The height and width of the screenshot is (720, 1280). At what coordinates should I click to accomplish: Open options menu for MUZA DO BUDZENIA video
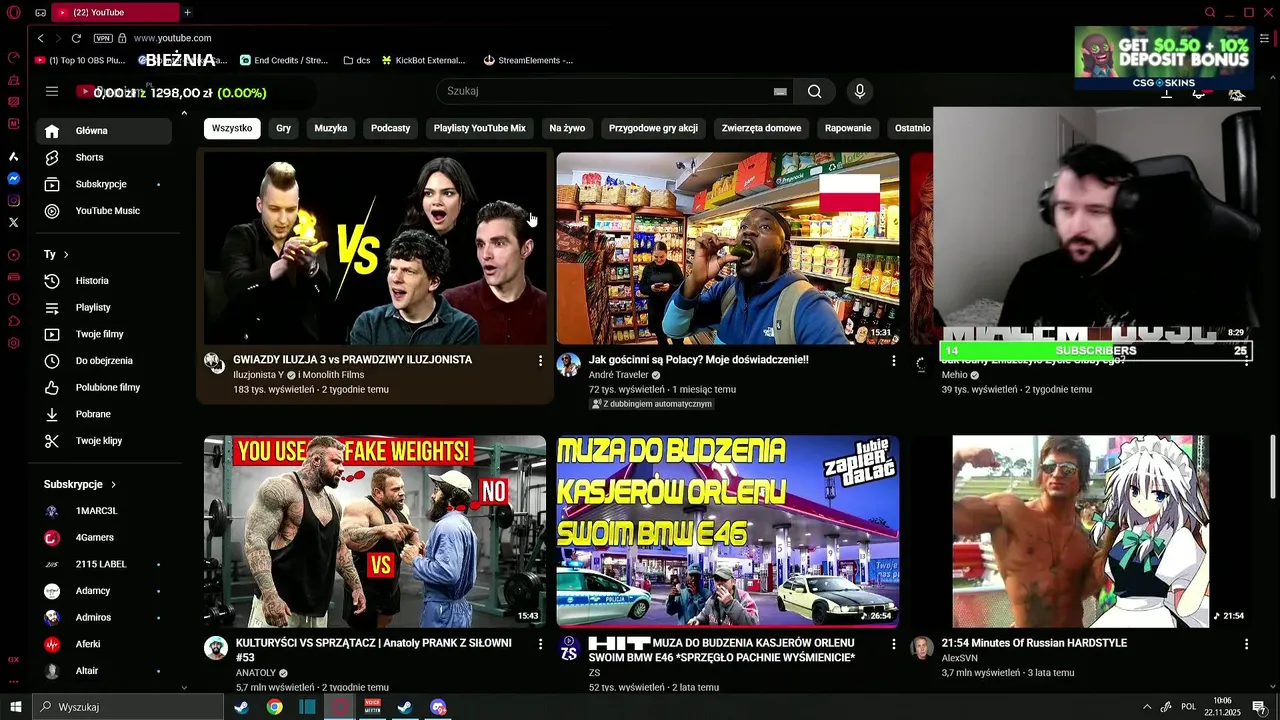893,644
